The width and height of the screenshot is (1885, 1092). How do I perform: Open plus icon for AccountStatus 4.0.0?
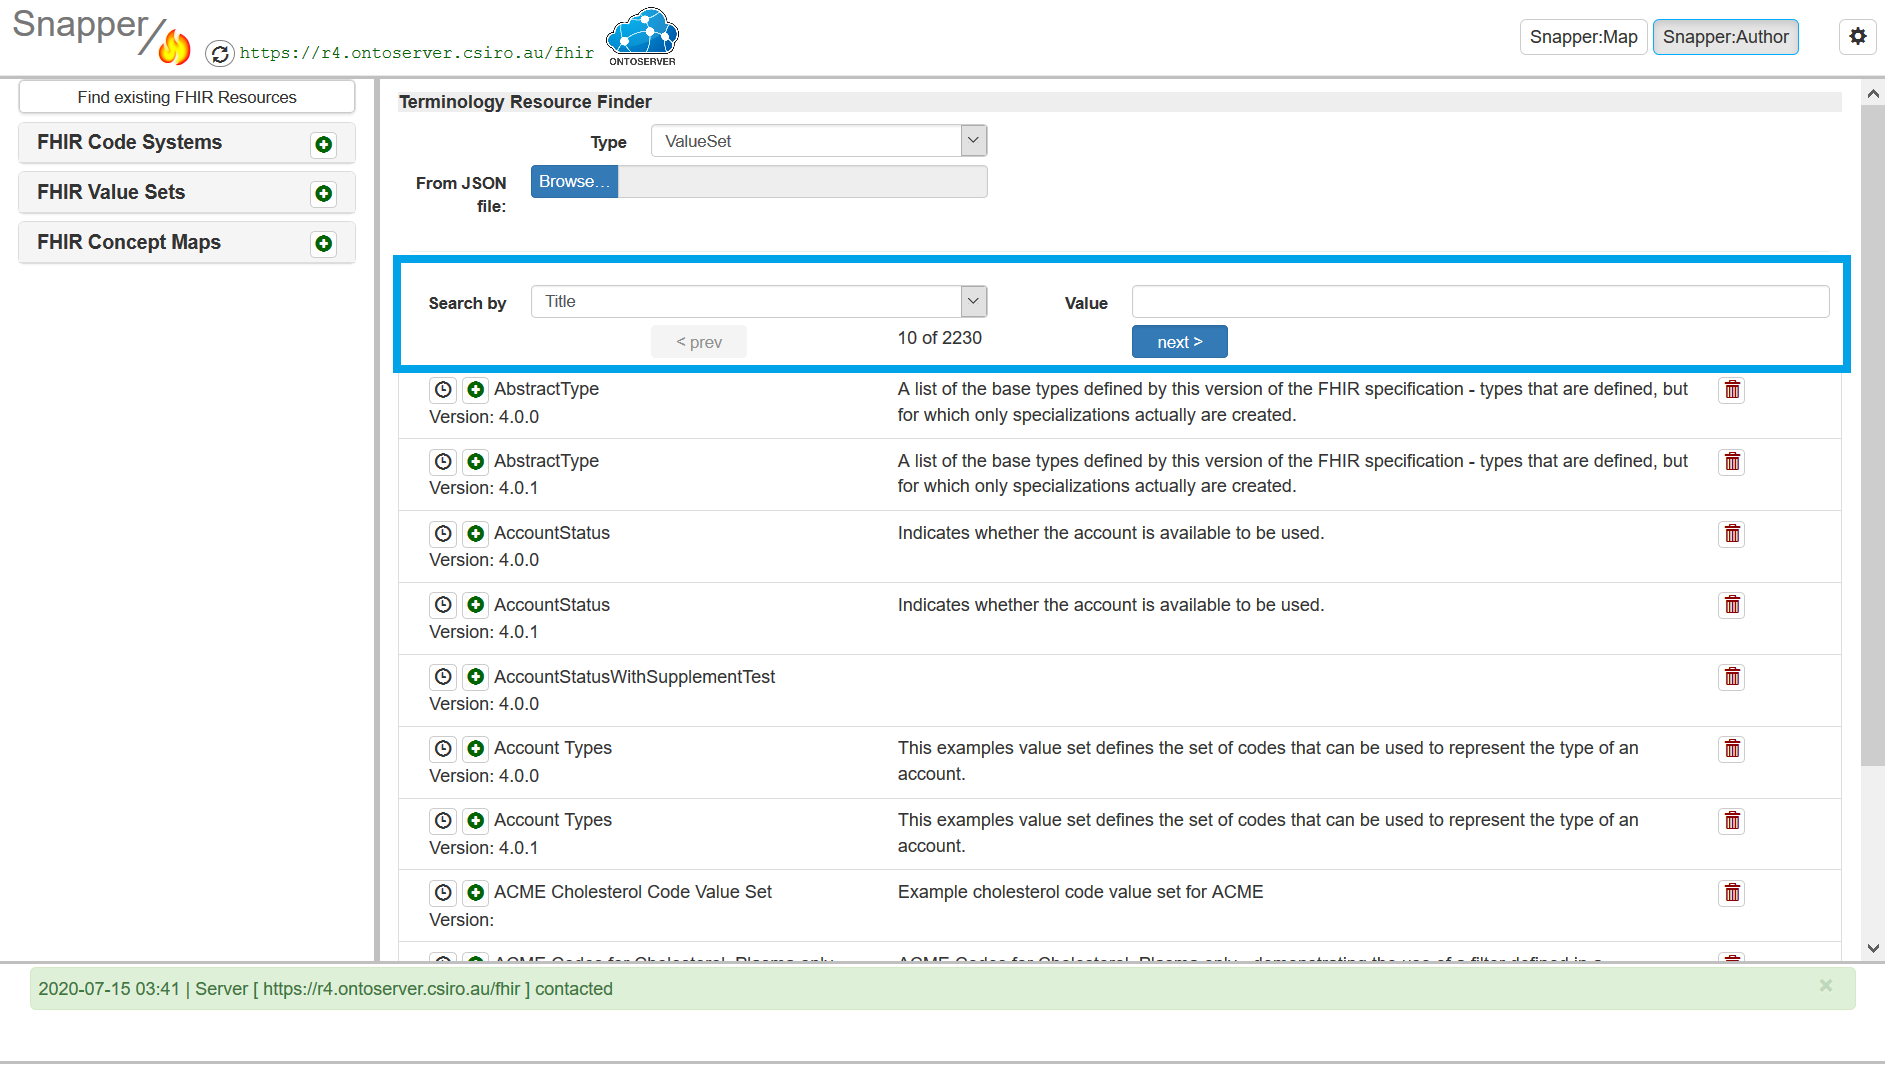476,534
